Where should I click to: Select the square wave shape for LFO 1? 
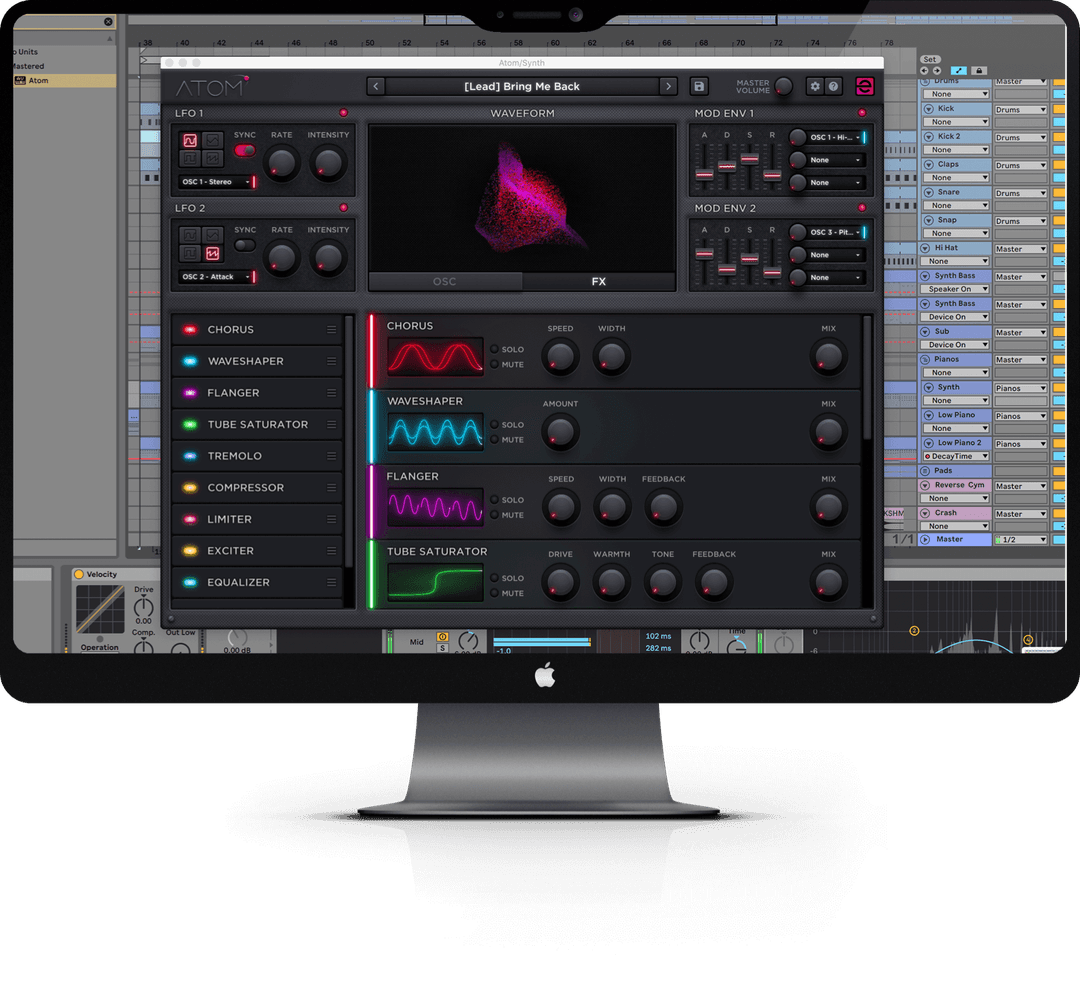[x=191, y=156]
